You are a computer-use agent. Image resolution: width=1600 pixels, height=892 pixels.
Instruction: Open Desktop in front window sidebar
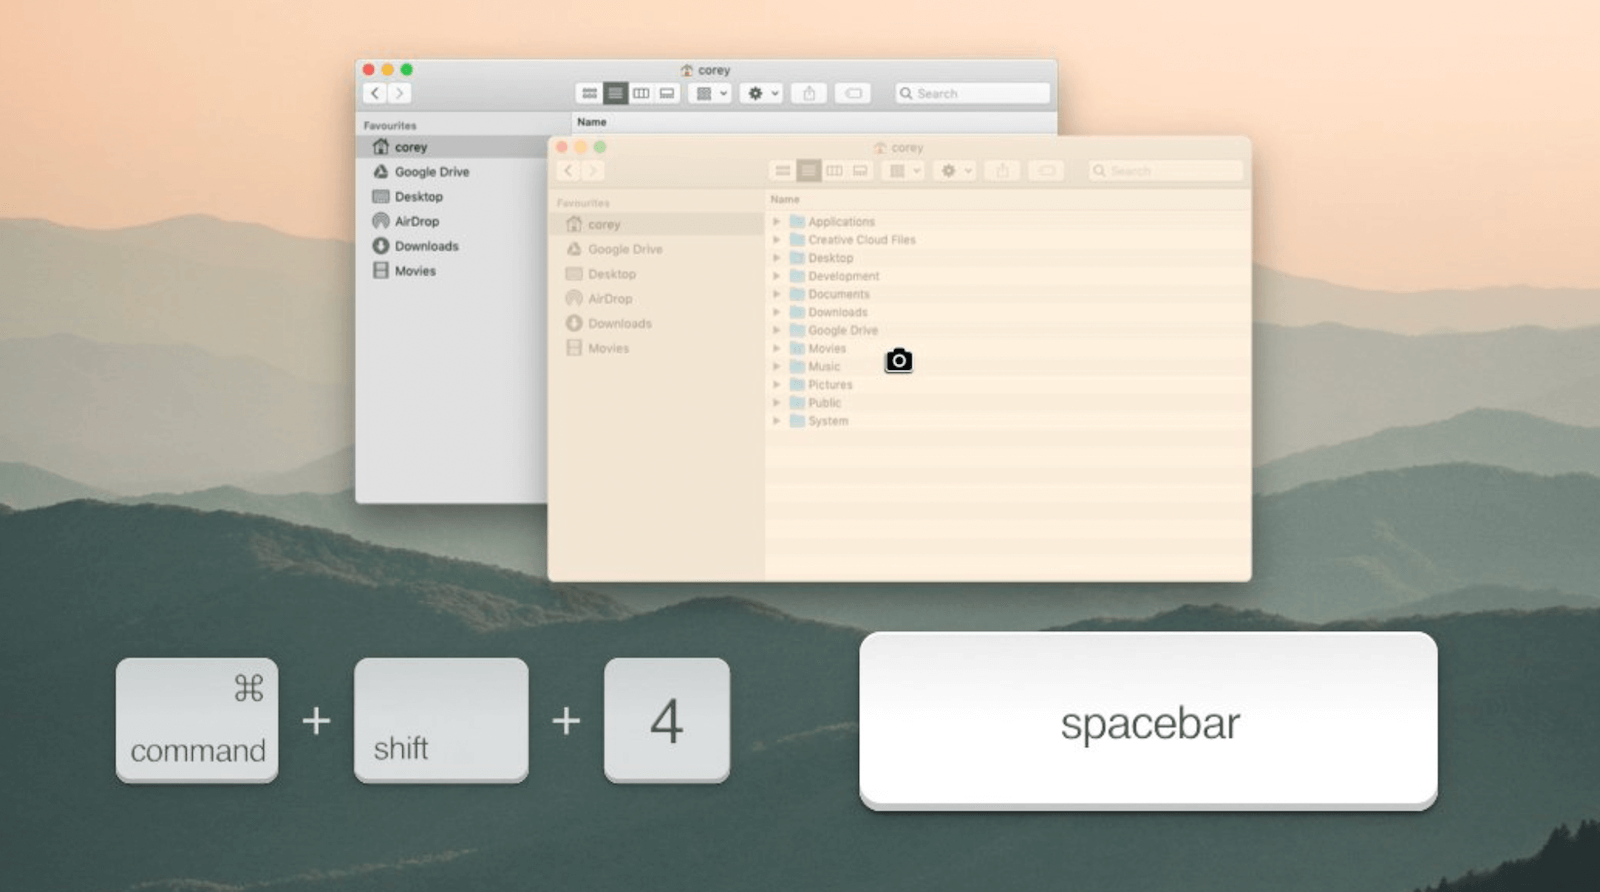656,274
